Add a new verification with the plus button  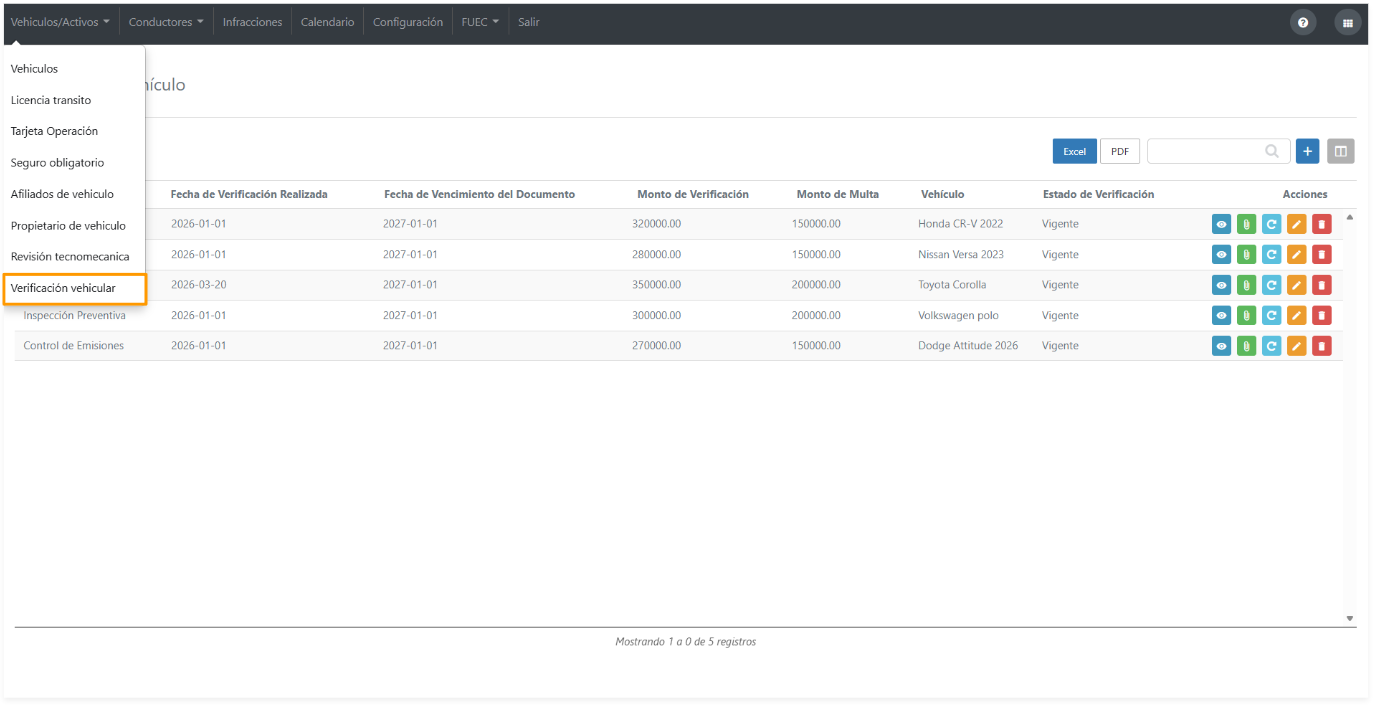tap(1307, 151)
